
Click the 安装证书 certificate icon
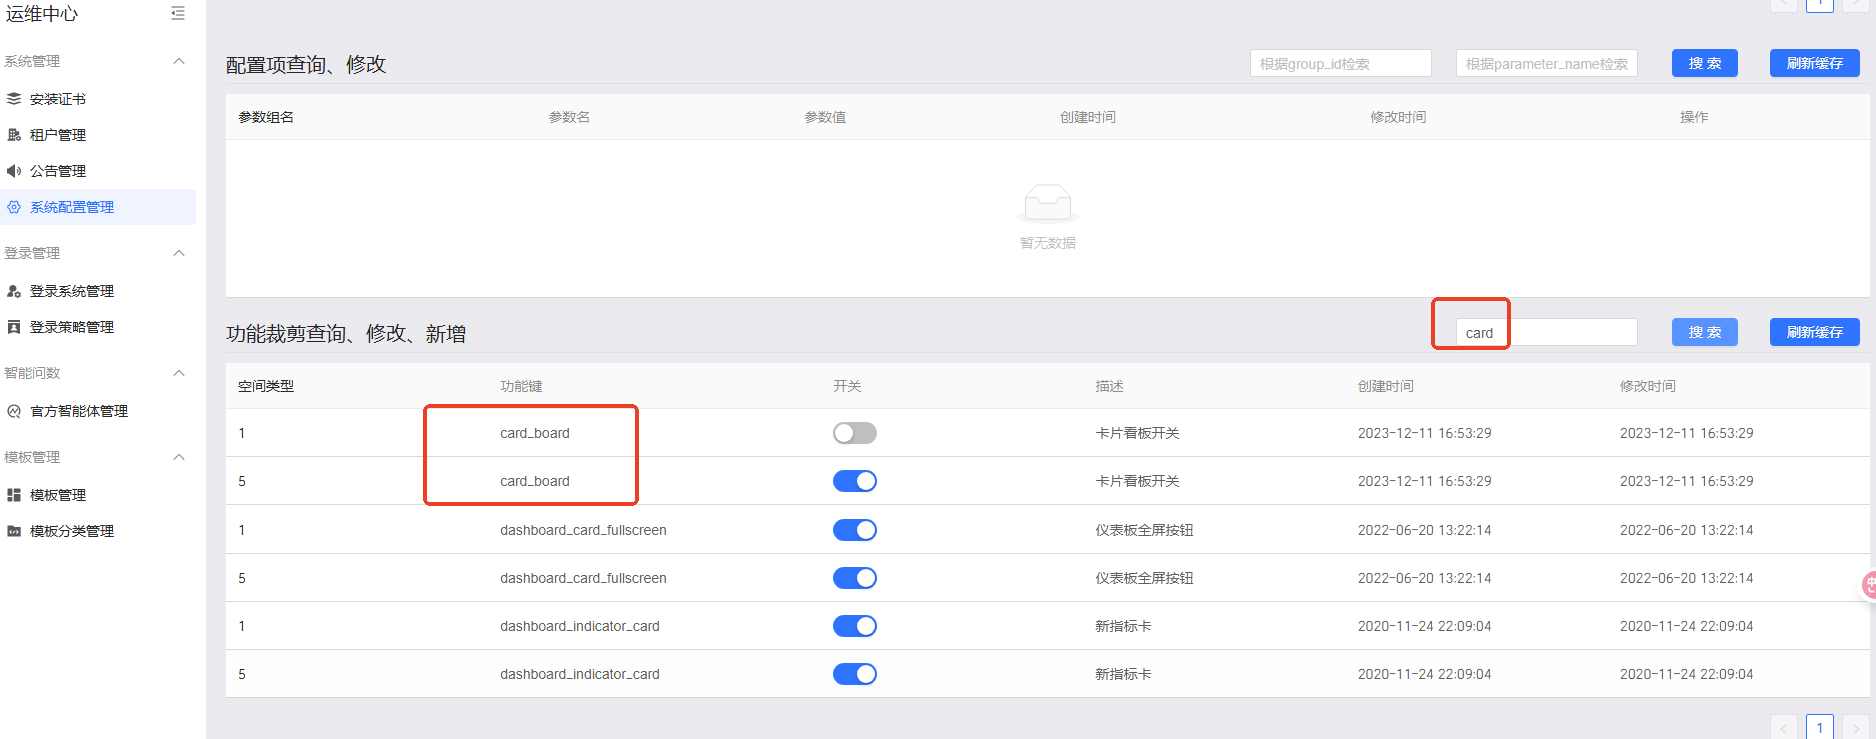pyautogui.click(x=14, y=99)
